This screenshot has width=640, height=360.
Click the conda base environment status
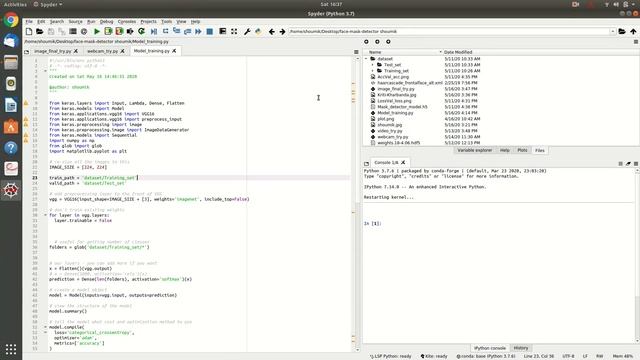tap(486, 356)
